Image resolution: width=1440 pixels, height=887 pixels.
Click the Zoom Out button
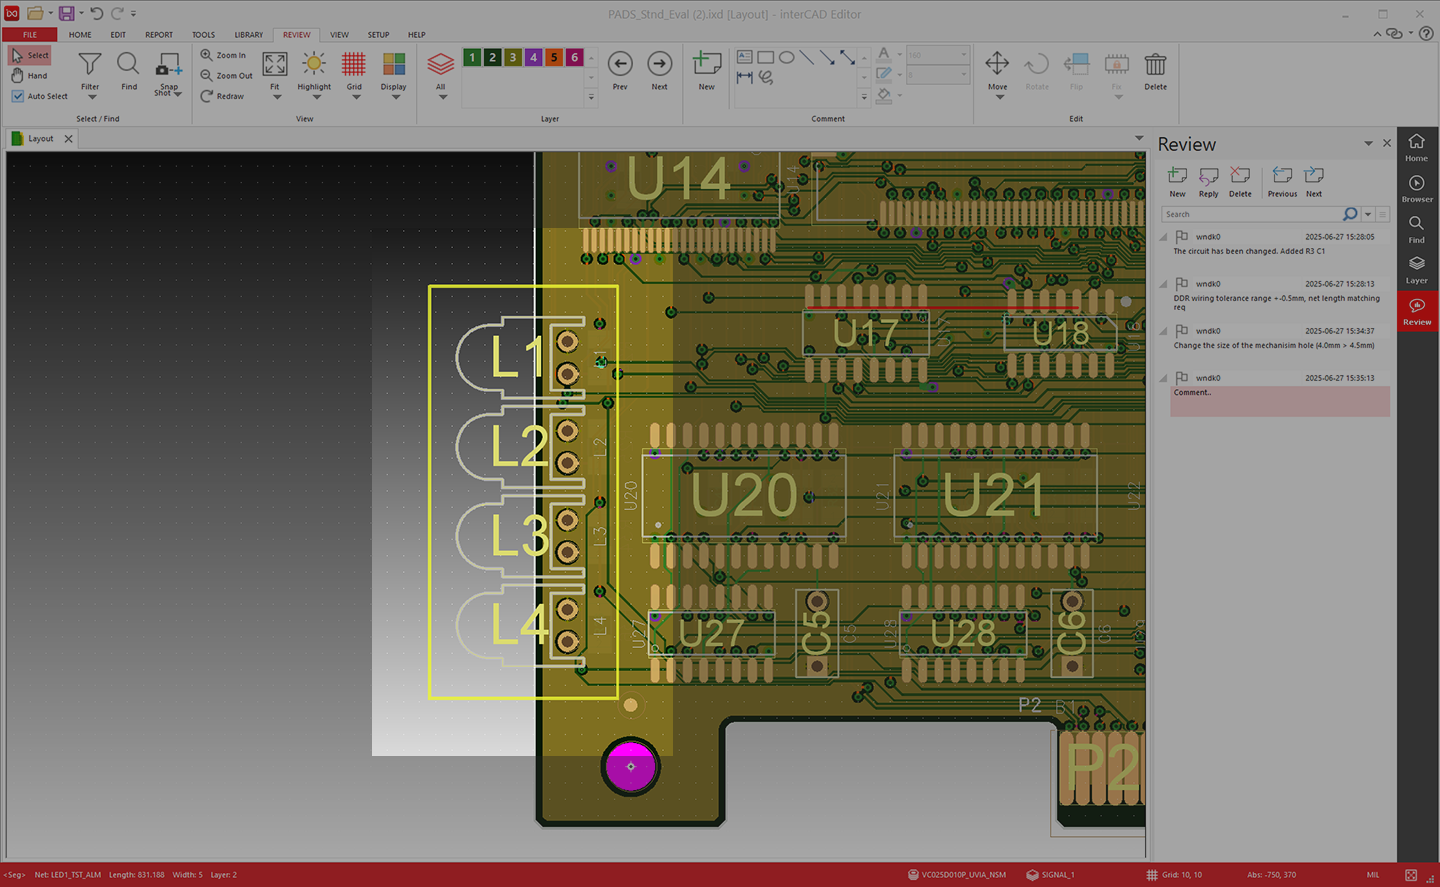pos(227,76)
